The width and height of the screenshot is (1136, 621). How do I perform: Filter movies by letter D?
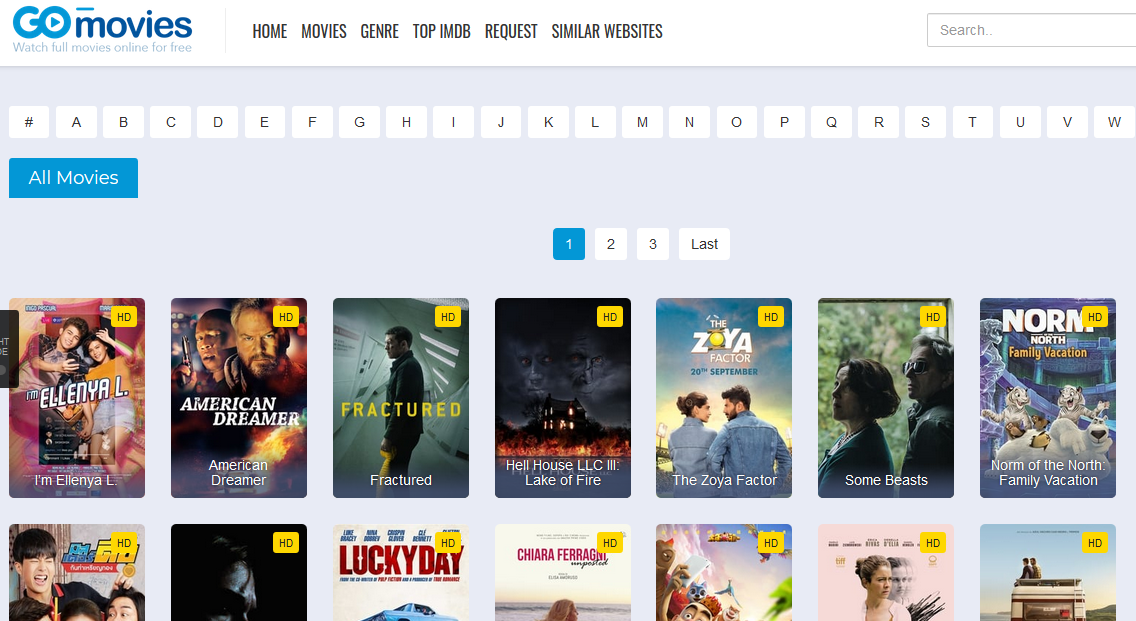click(x=217, y=122)
